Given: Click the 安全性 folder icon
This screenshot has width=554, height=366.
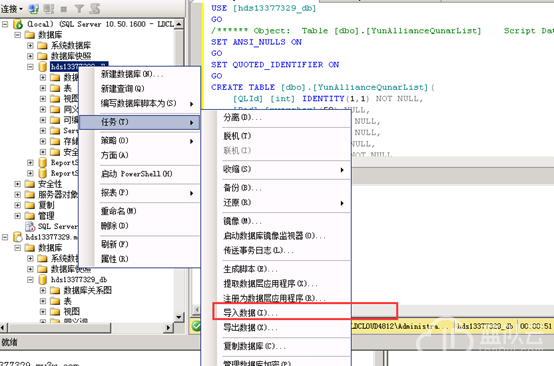Looking at the screenshot, I should [30, 184].
